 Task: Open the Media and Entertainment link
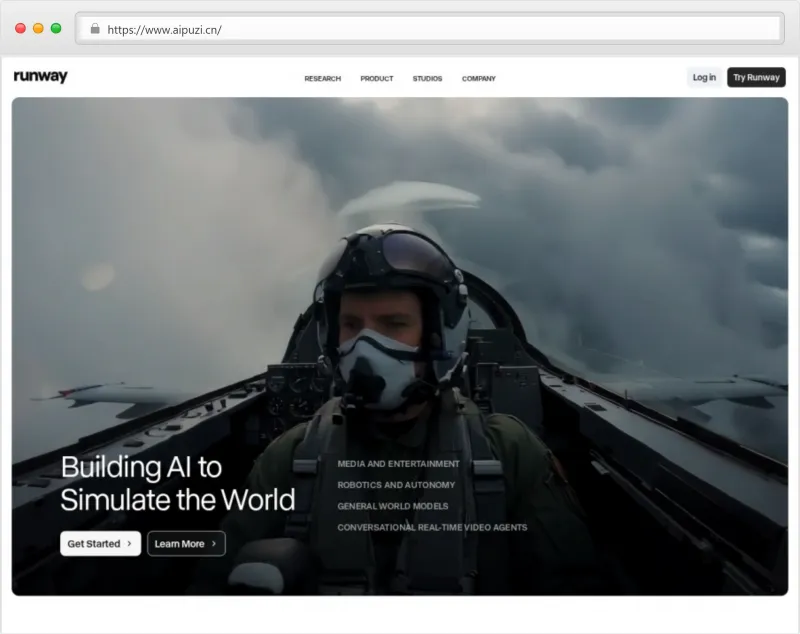click(x=398, y=464)
